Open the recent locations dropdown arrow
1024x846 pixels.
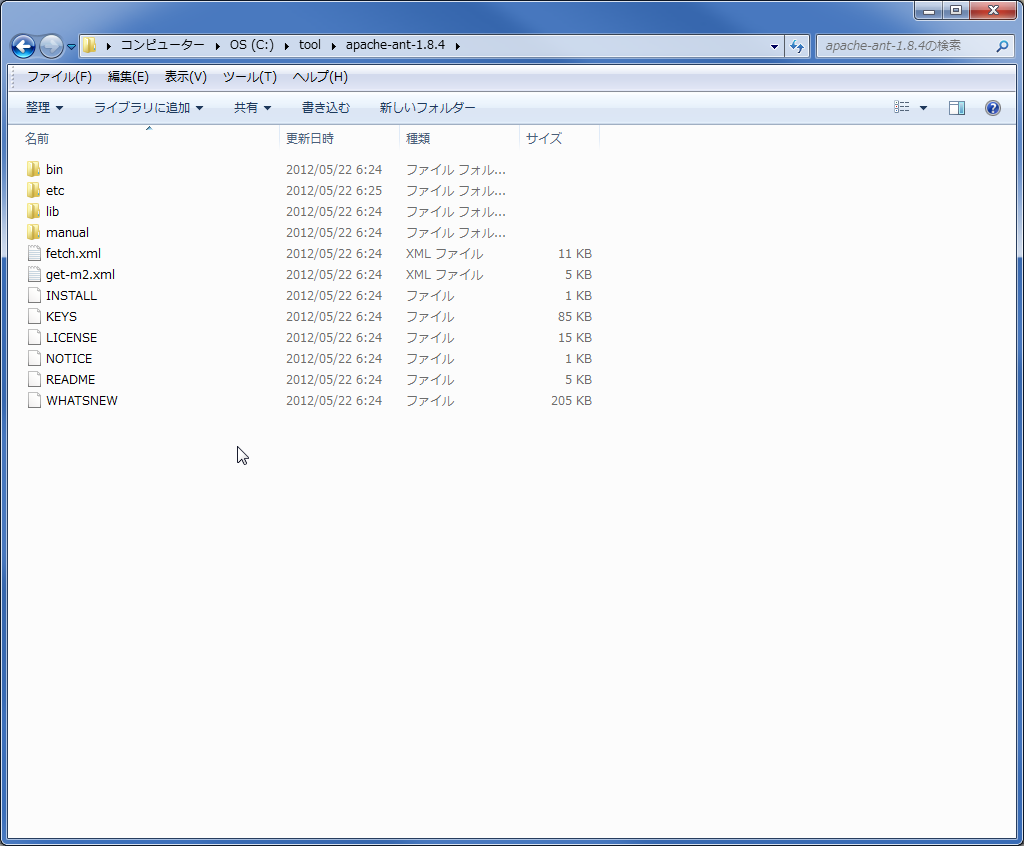tap(71, 47)
